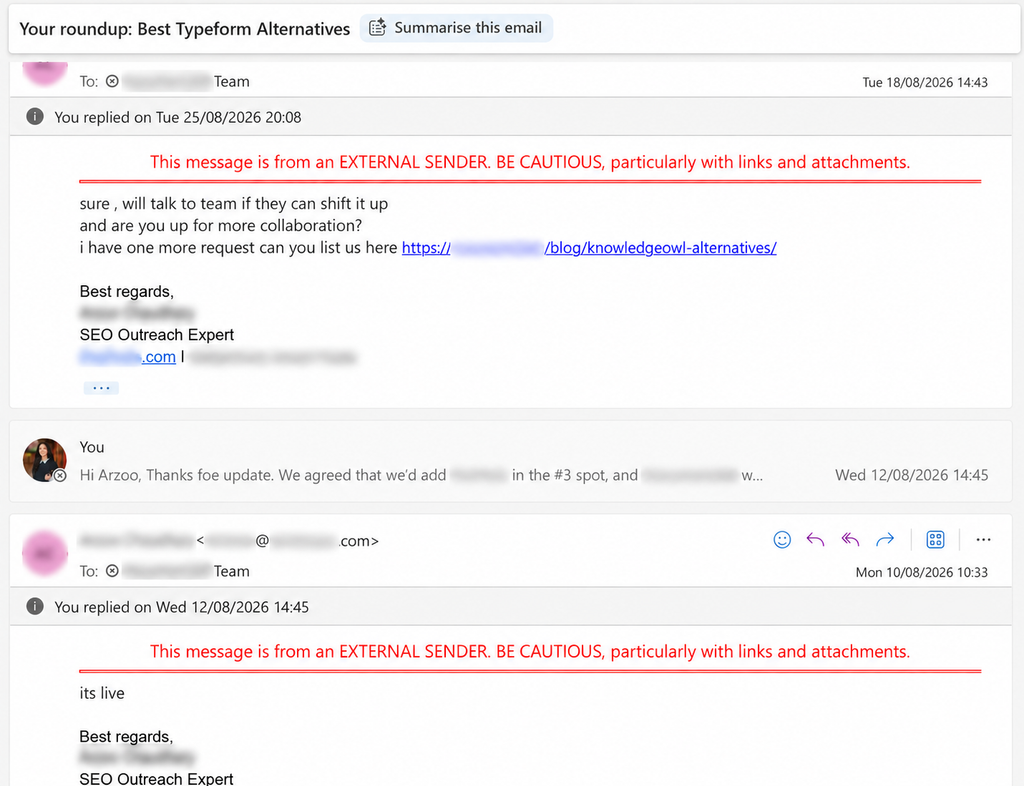Reply all with double arrow icon
The image size is (1024, 786).
point(850,540)
